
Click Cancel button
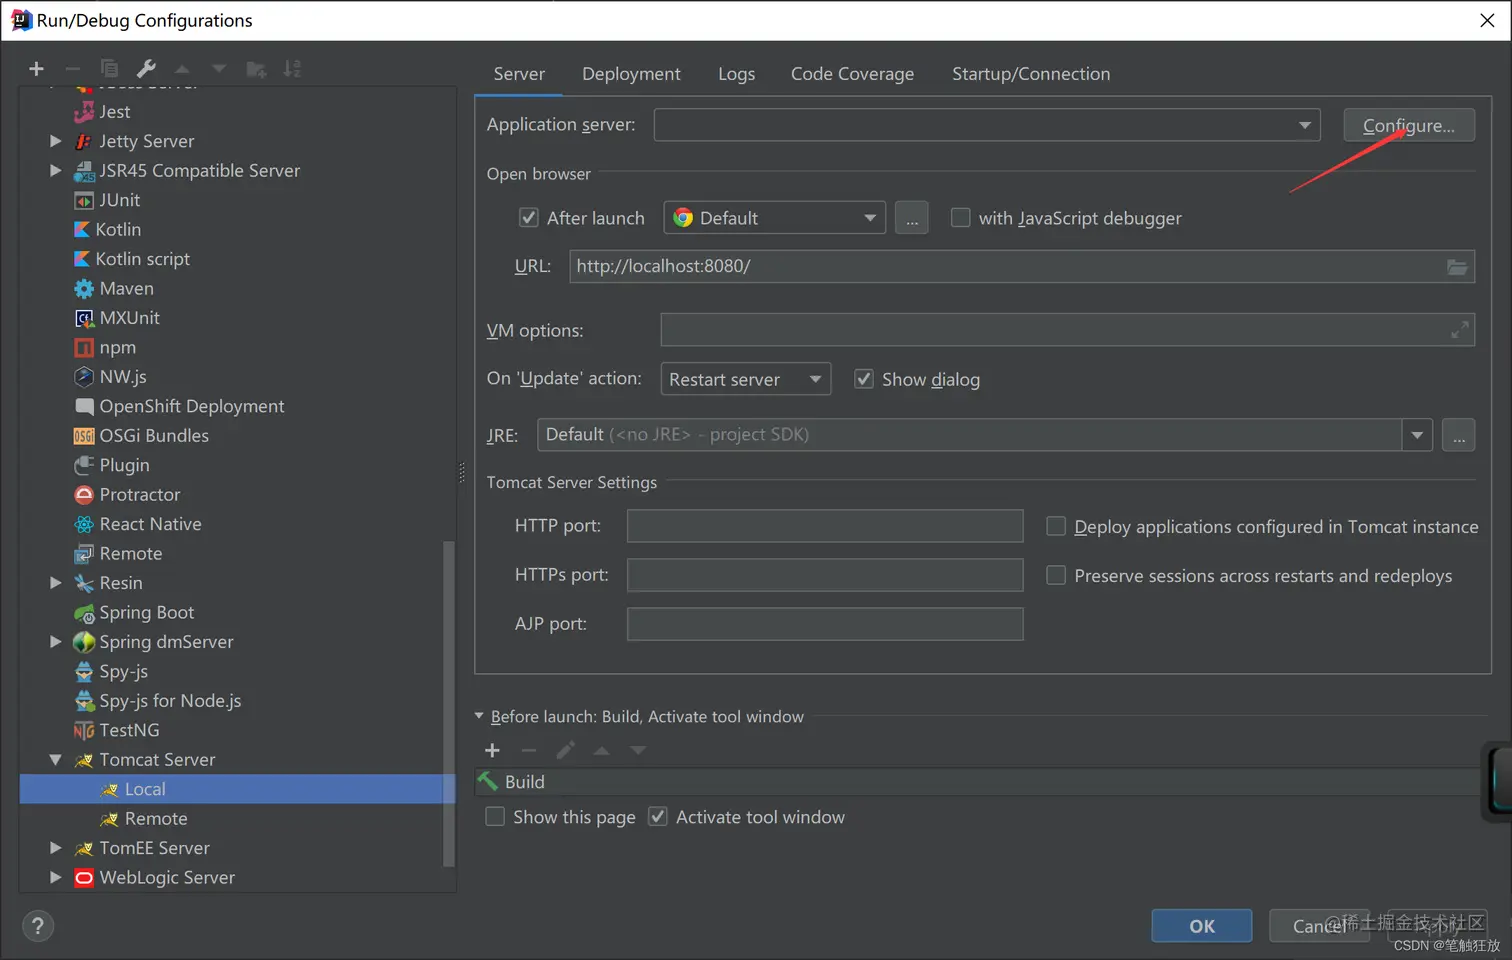tap(1319, 926)
